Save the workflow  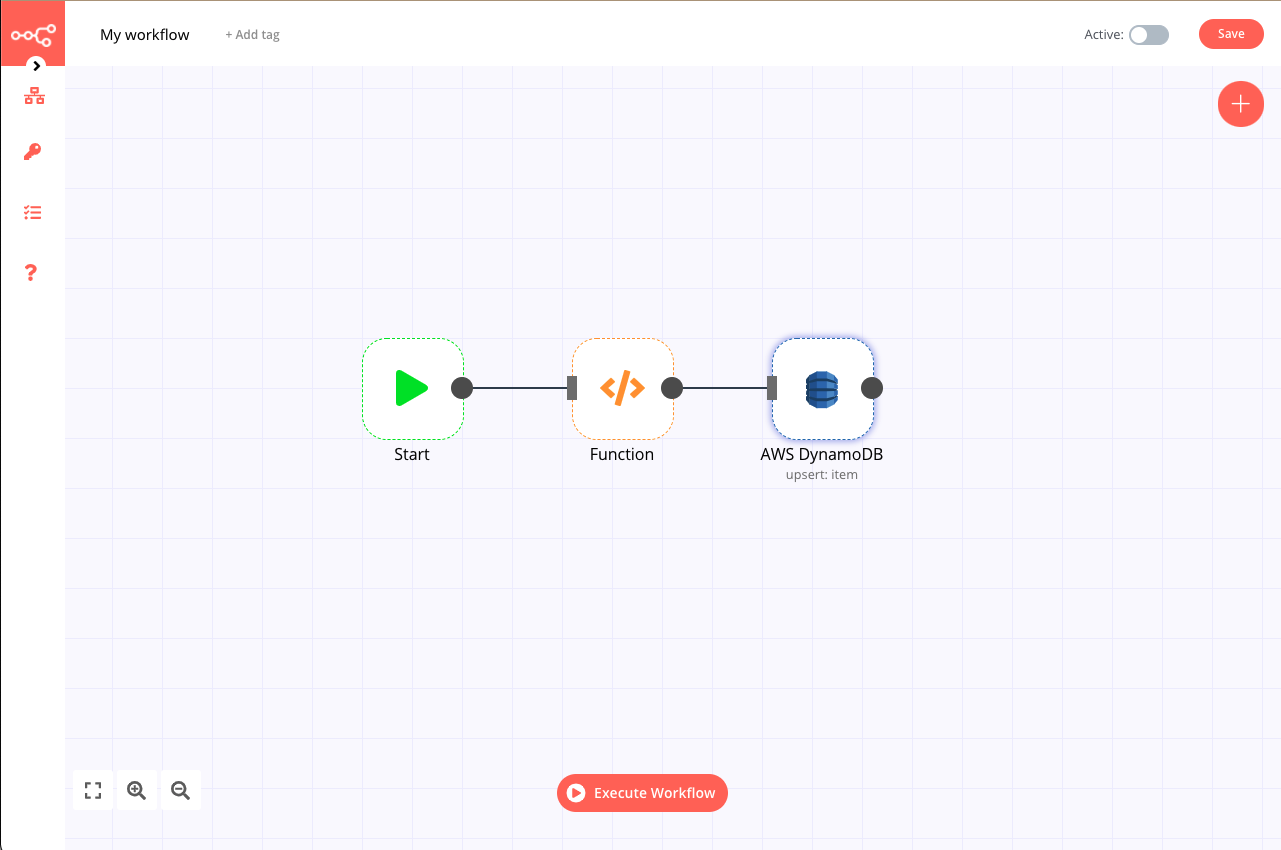coord(1231,33)
